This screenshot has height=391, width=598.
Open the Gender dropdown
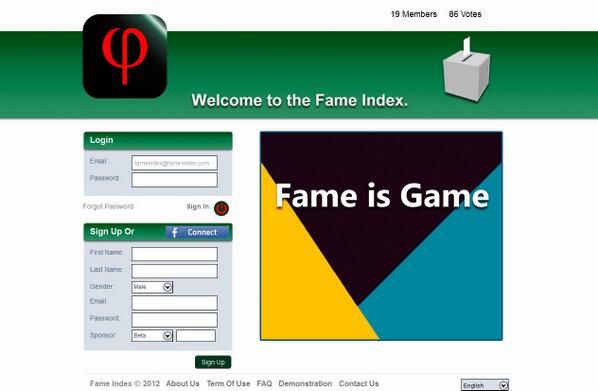click(152, 287)
